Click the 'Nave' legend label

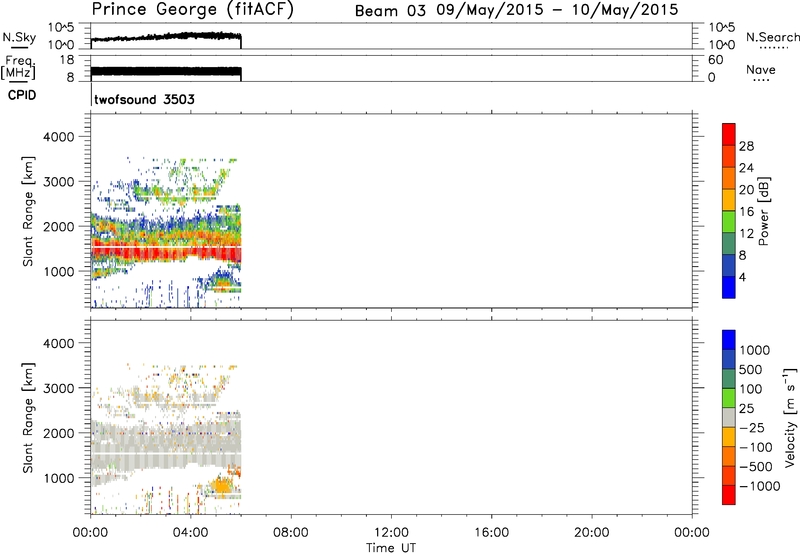[x=761, y=69]
